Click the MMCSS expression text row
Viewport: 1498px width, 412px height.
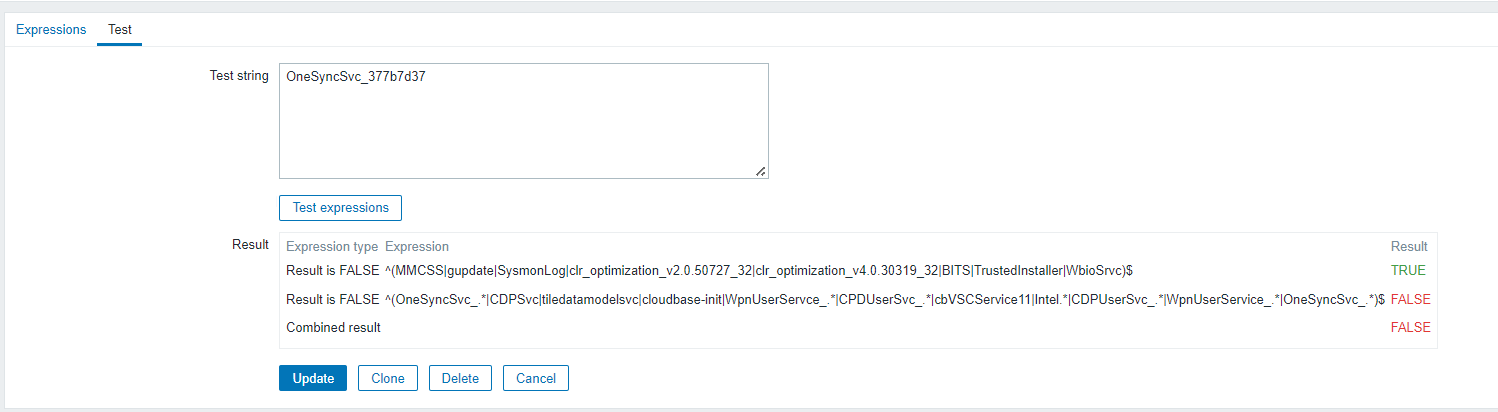(x=758, y=270)
